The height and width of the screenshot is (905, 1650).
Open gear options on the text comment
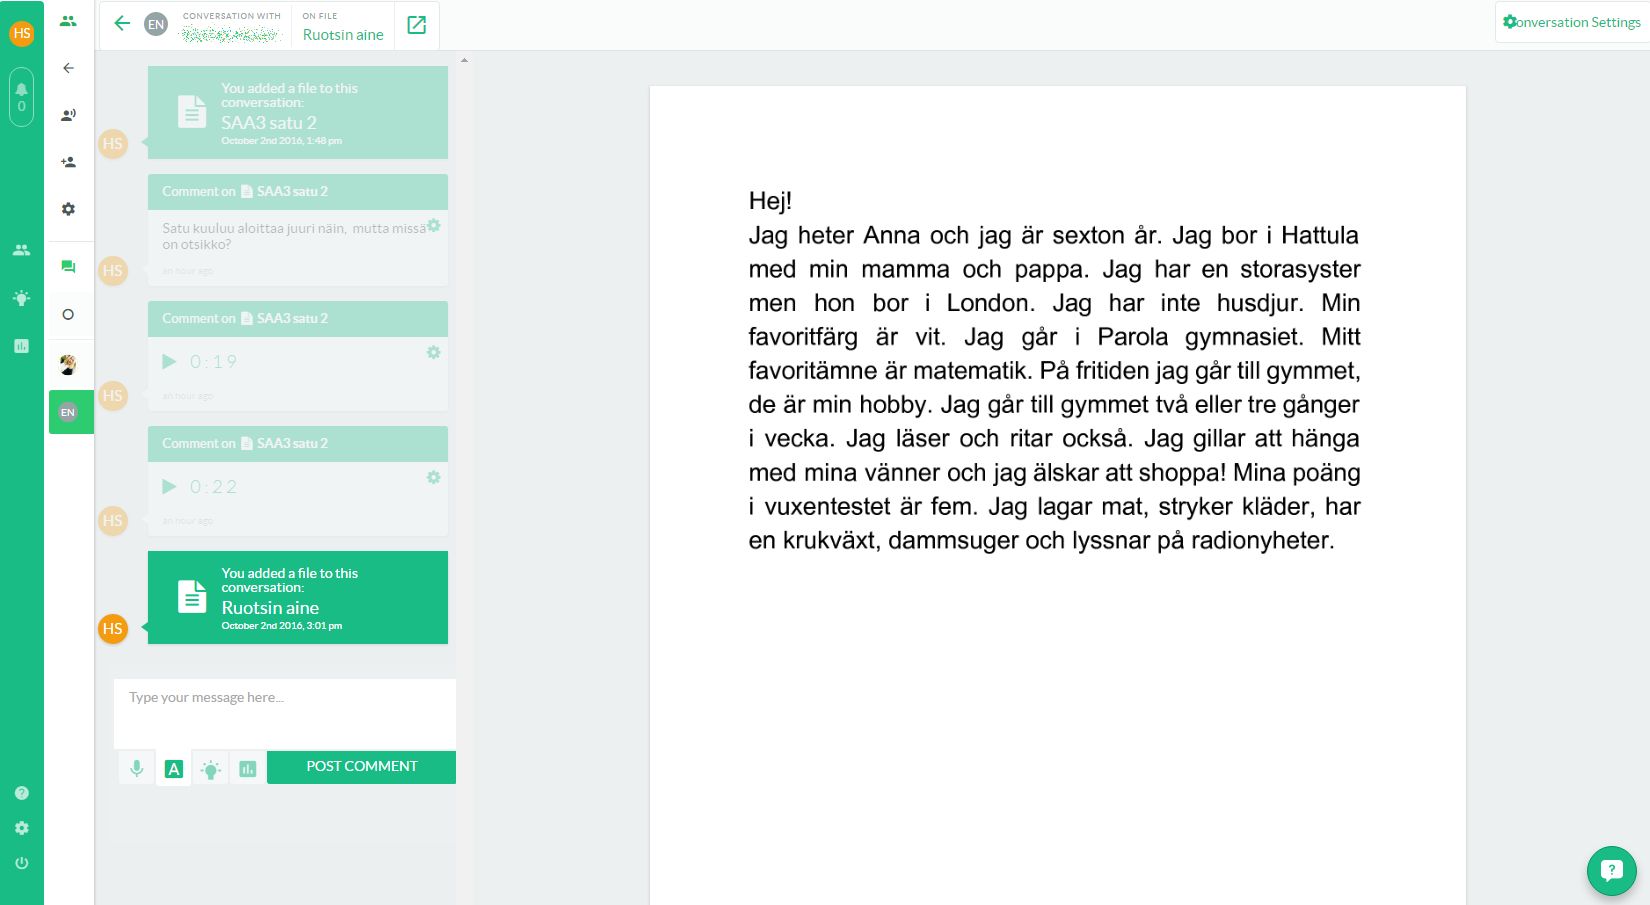coord(434,226)
